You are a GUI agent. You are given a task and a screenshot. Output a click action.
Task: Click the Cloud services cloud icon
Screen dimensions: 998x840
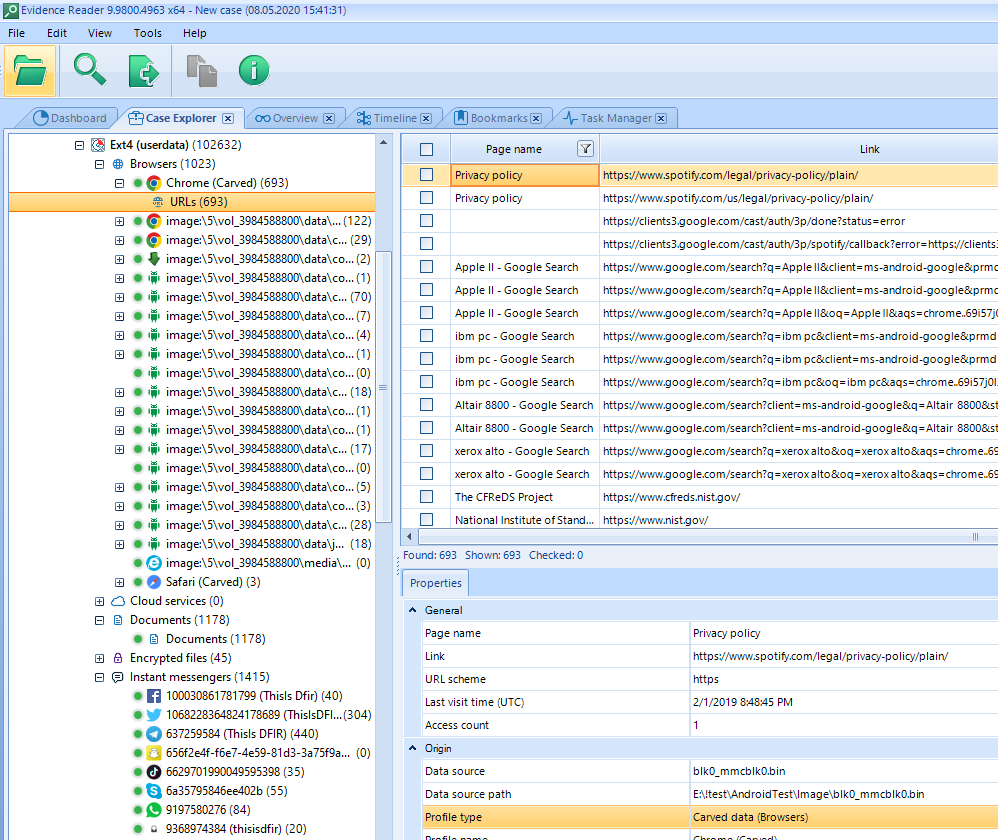[x=118, y=601]
